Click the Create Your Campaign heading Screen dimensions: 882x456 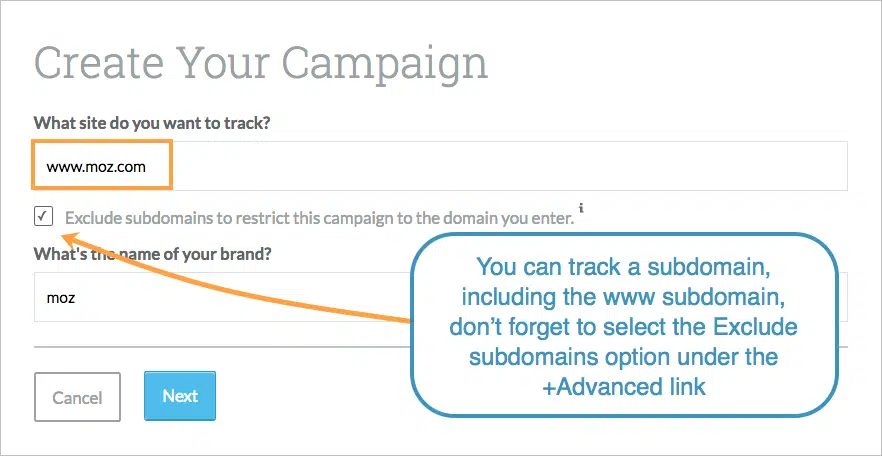coord(260,62)
